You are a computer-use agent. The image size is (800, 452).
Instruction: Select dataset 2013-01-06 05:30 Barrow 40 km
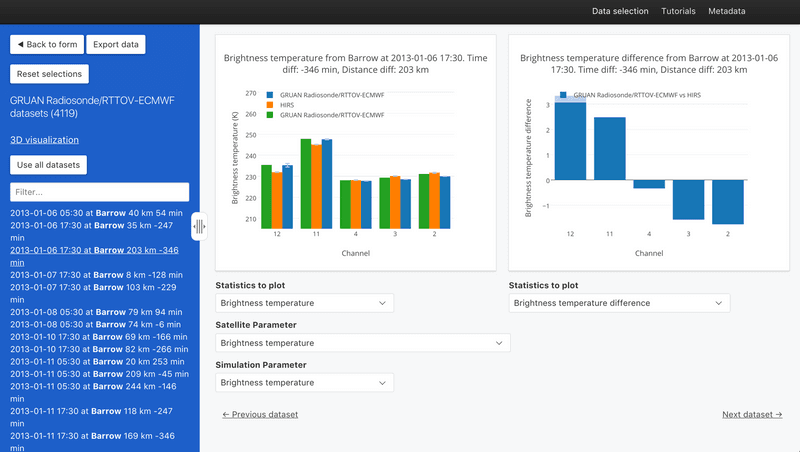[x=96, y=213]
